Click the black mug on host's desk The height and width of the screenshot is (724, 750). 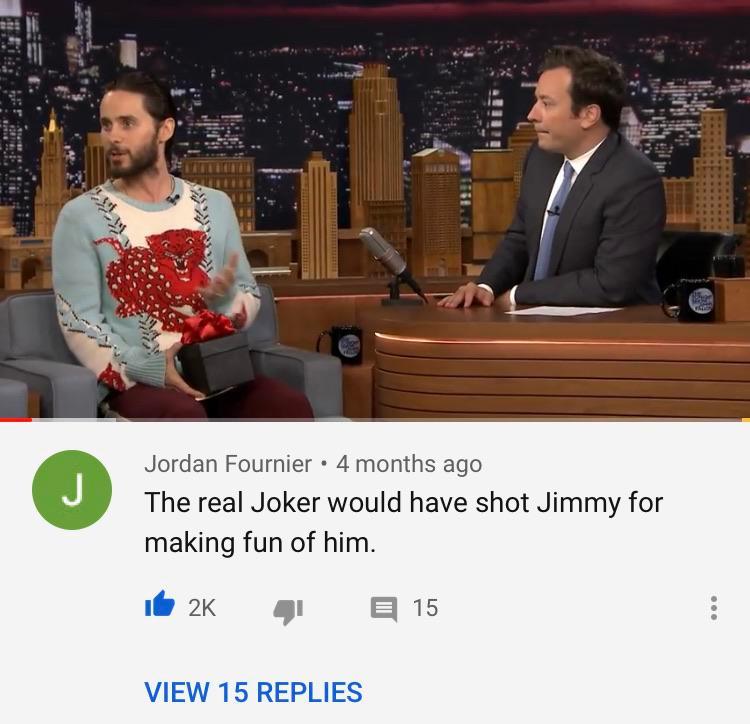point(691,301)
